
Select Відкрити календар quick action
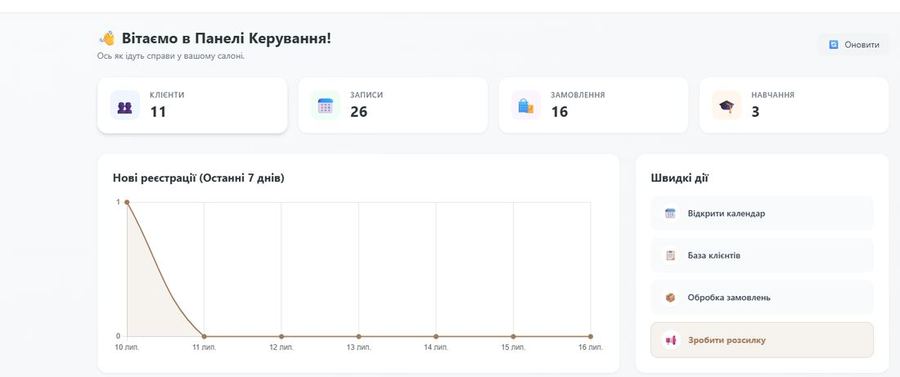click(x=762, y=213)
